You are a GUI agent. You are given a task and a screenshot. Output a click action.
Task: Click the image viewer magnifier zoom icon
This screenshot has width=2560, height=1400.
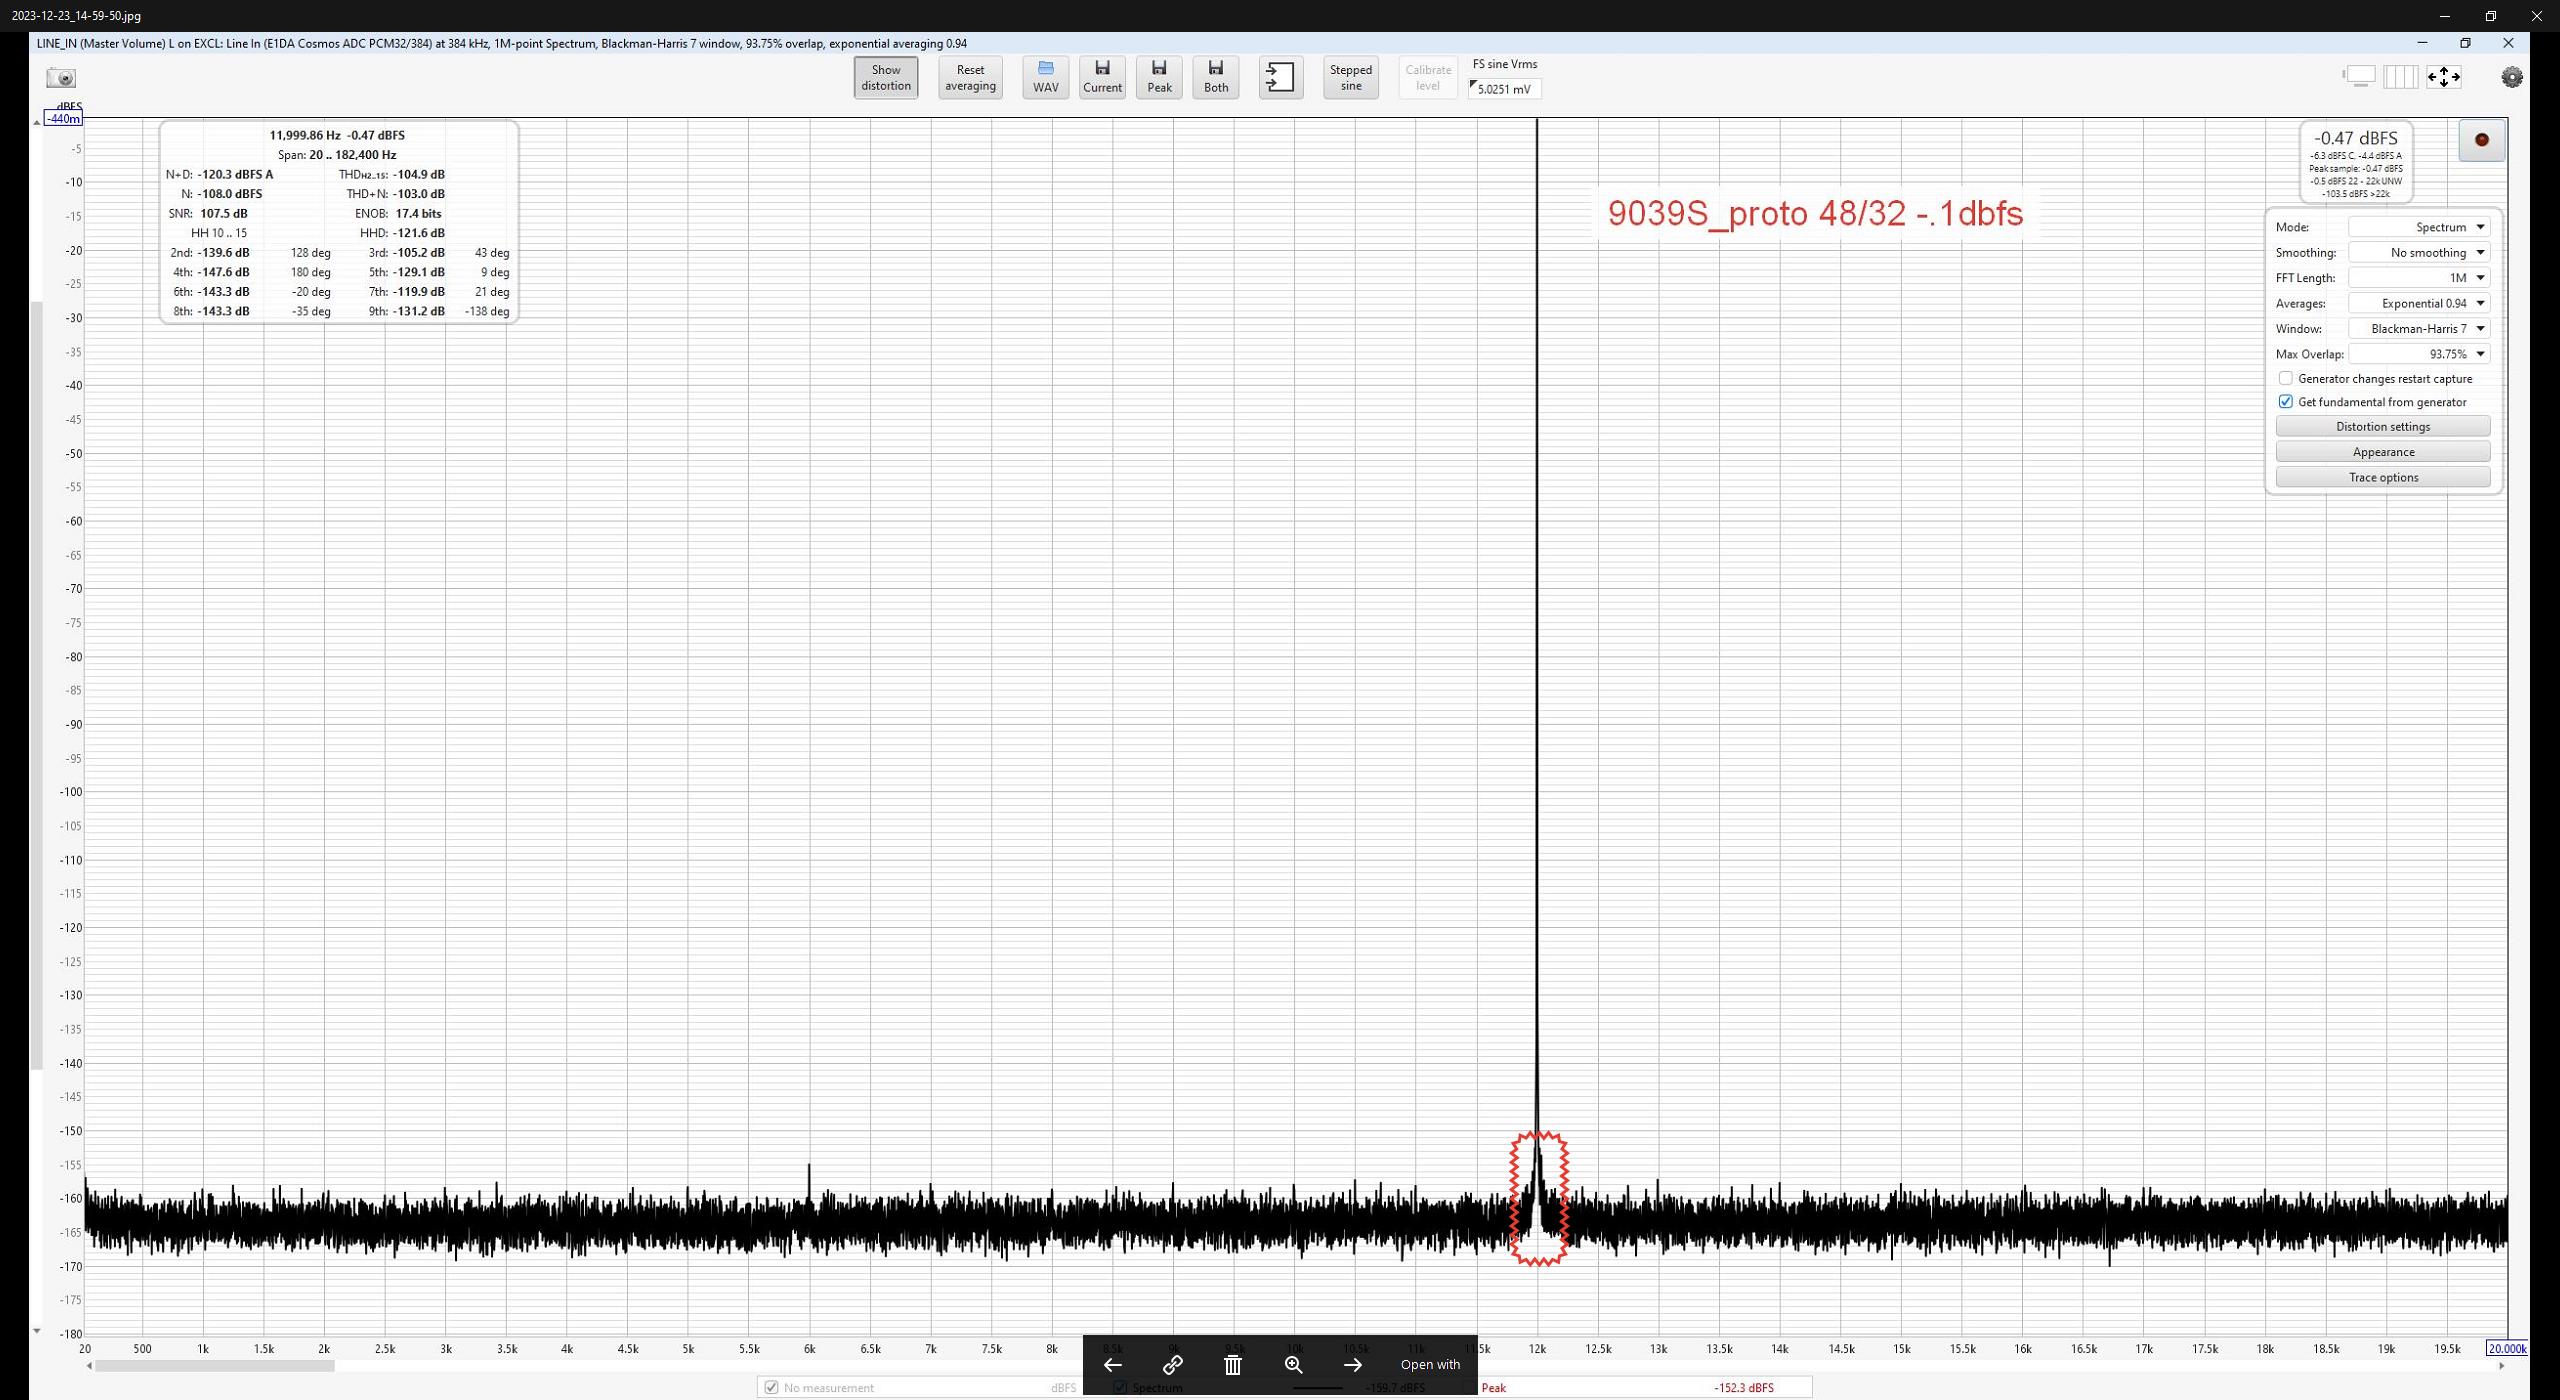1293,1365
